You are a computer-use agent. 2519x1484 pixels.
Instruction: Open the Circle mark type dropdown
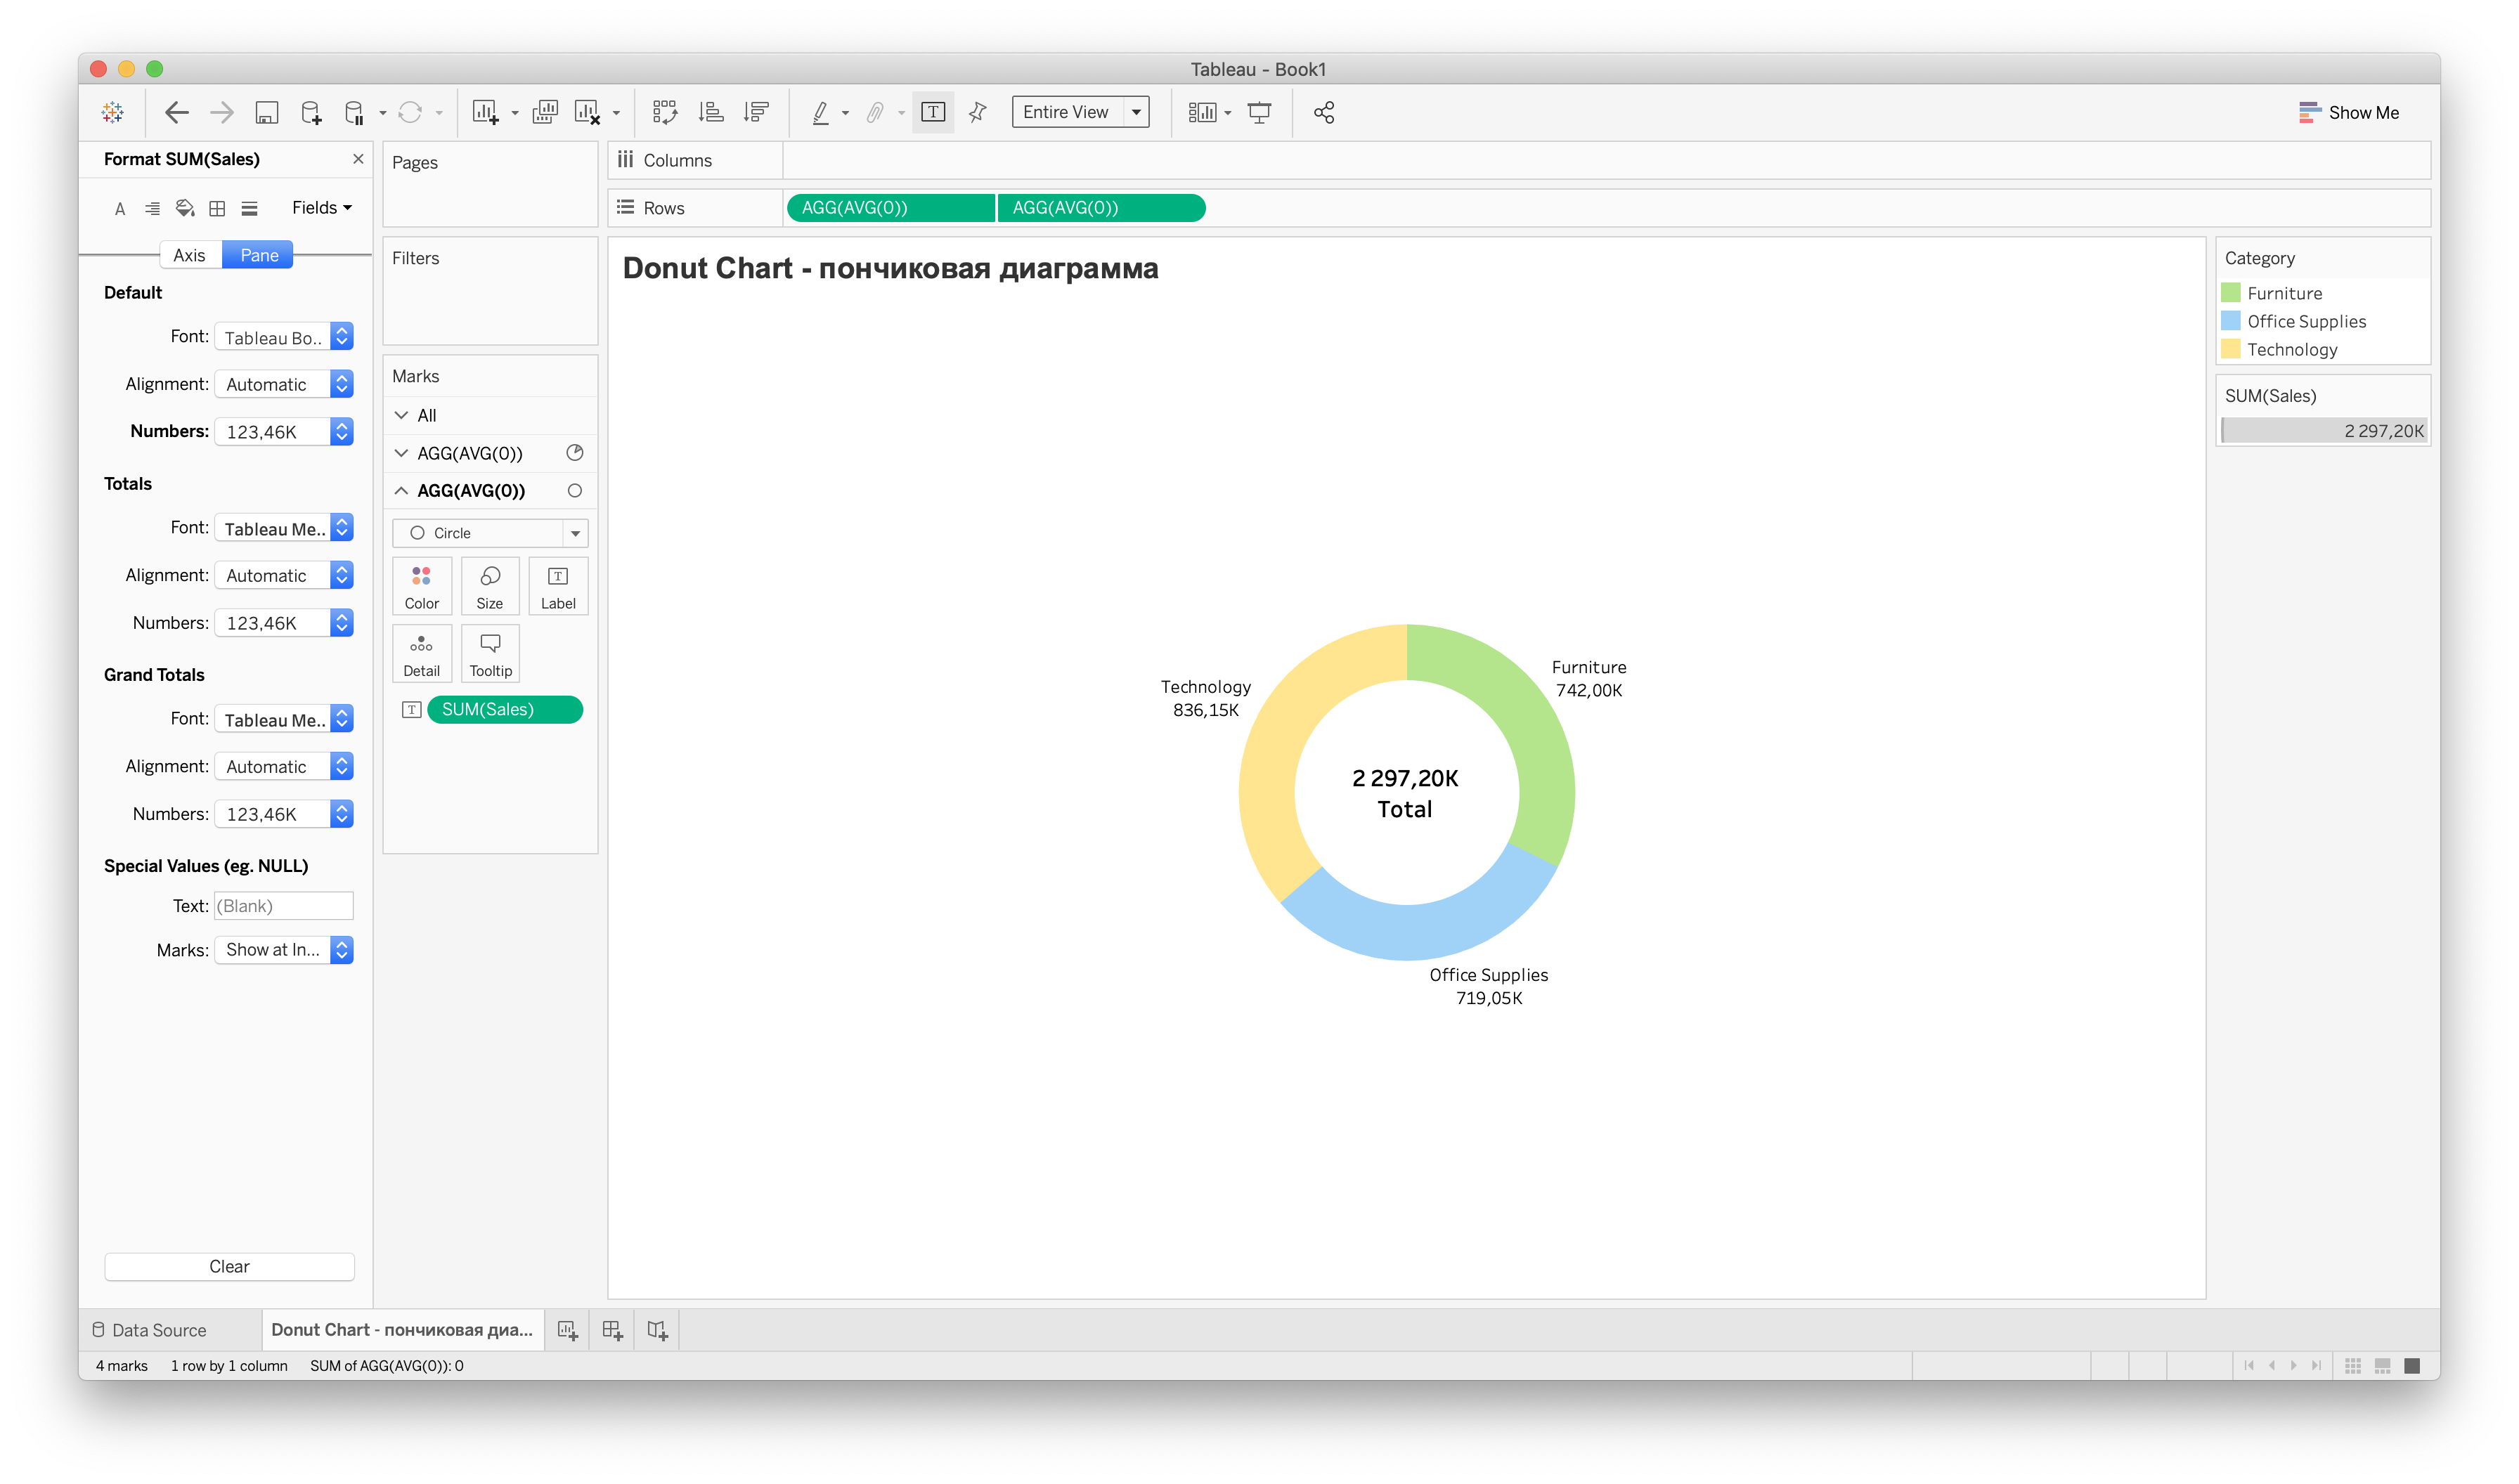tap(490, 533)
